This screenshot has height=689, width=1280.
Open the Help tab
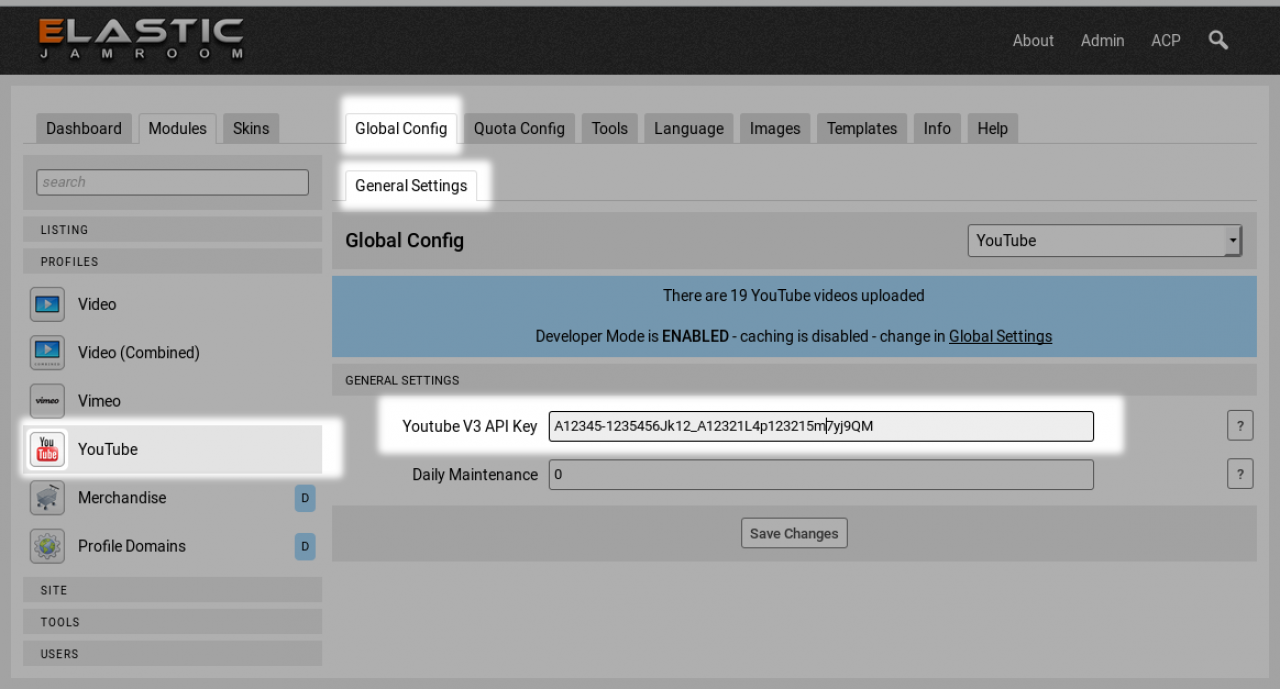click(x=993, y=128)
